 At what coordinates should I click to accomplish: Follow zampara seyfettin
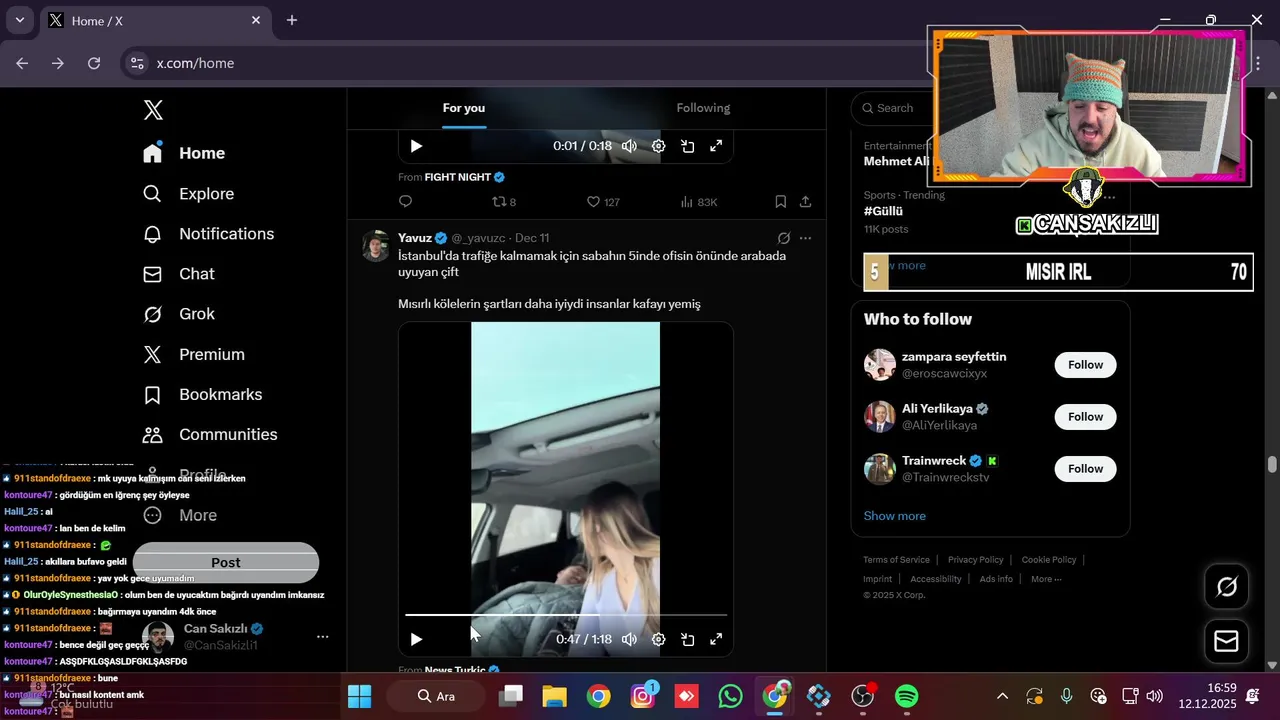tap(1085, 365)
